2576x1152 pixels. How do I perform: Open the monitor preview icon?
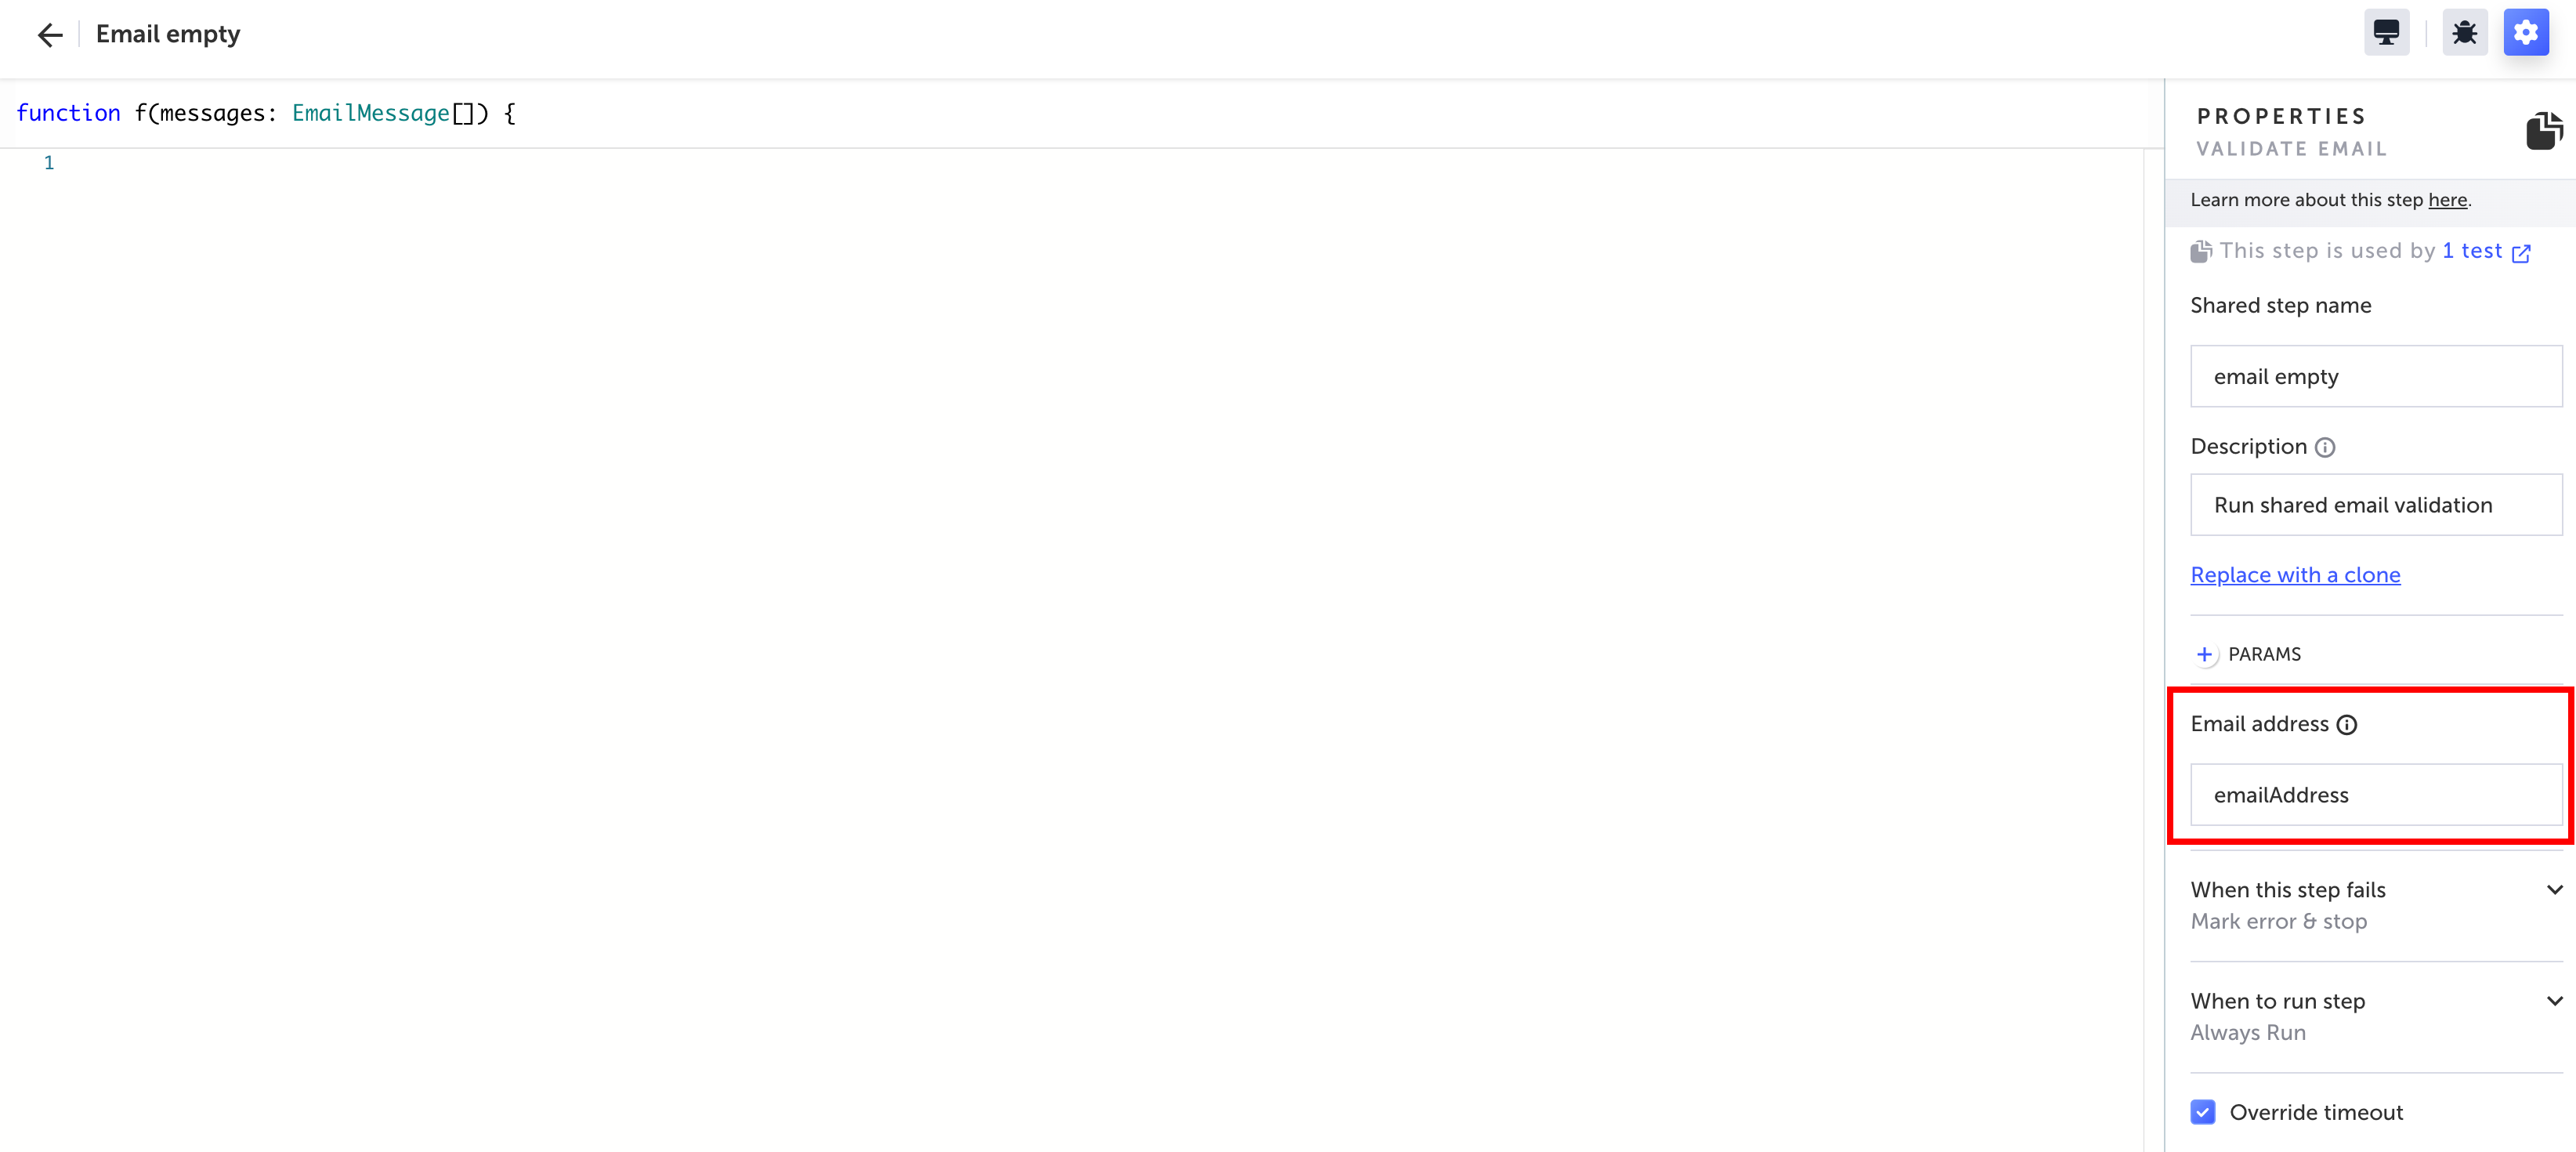coord(2386,33)
